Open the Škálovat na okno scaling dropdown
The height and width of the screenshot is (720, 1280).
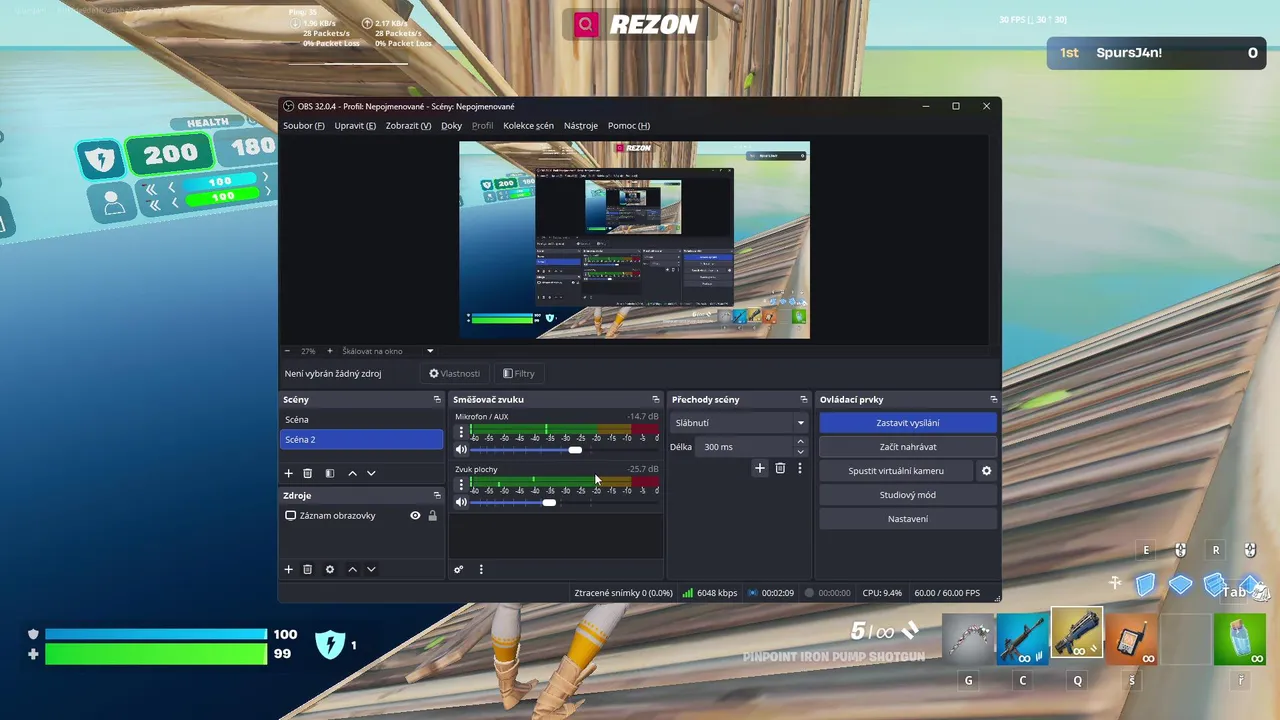pyautogui.click(x=387, y=351)
